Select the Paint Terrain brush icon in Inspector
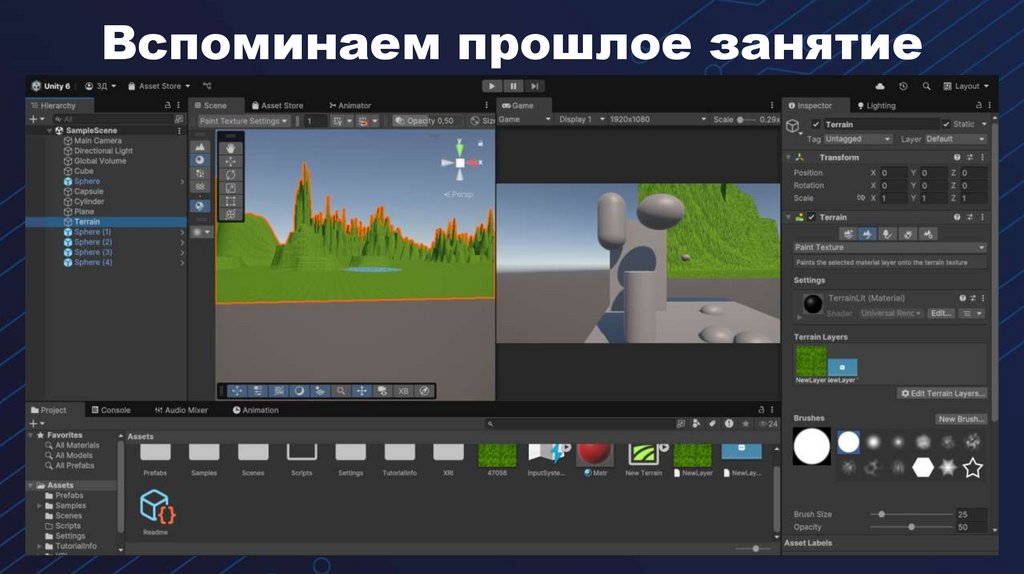 867,234
